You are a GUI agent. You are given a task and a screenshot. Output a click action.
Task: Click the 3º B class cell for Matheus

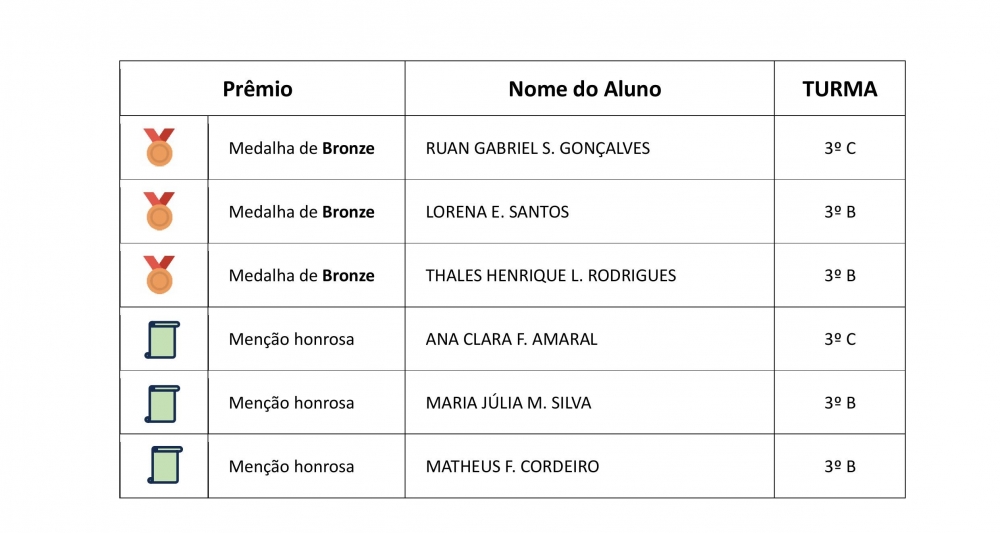click(x=840, y=467)
